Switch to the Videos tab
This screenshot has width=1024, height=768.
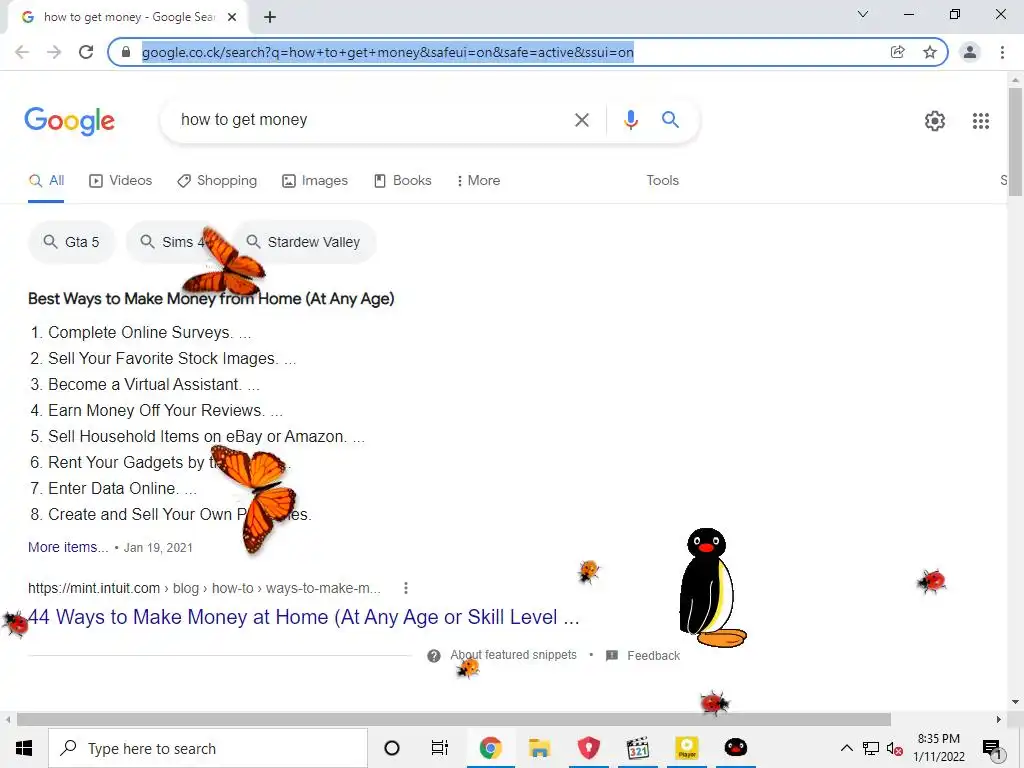121,181
